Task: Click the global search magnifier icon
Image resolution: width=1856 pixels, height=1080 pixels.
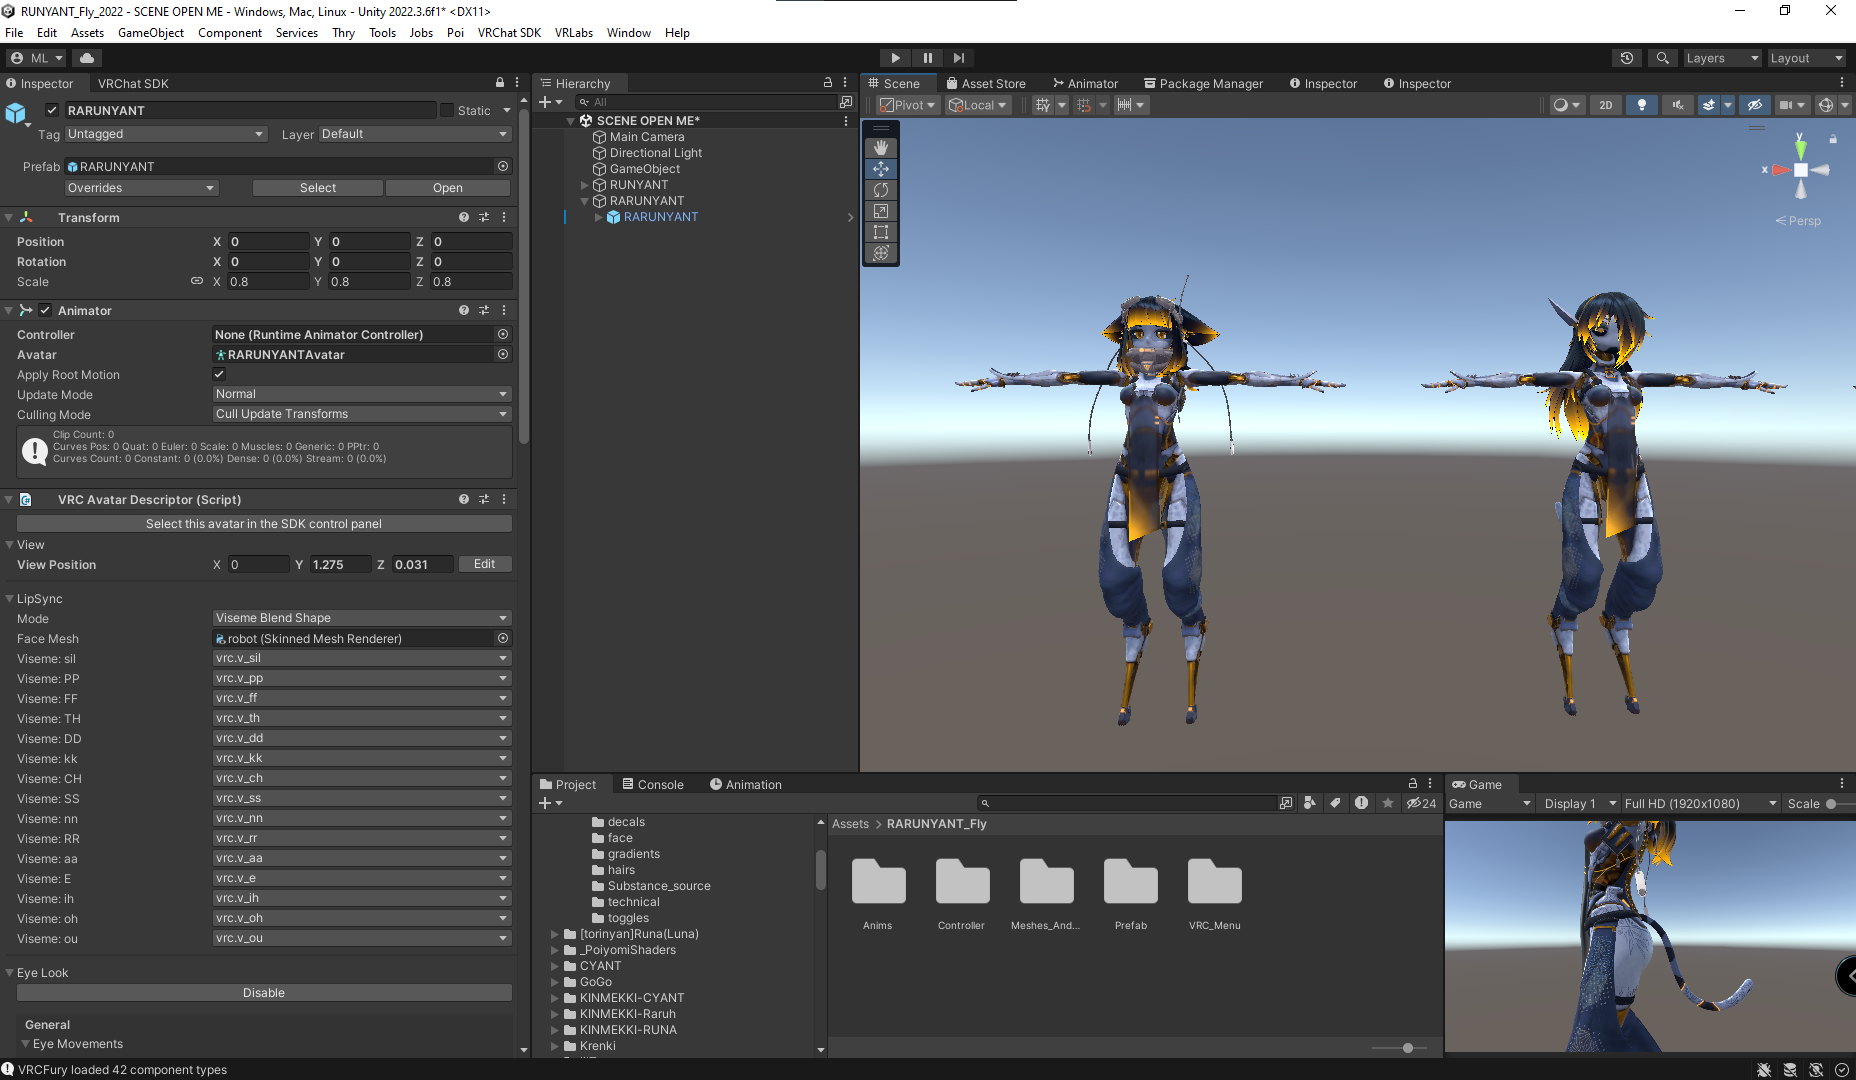Action: pyautogui.click(x=1662, y=58)
